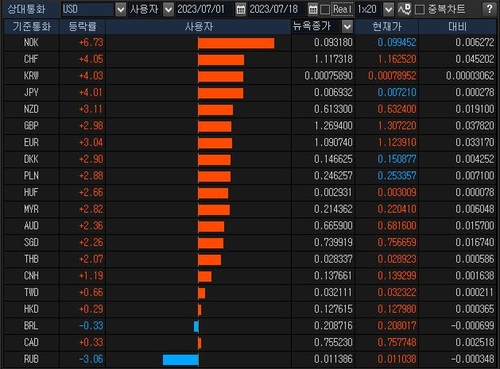This screenshot has width=500, height=369.
Task: Click the font size adjust icon
Action: tap(404, 9)
